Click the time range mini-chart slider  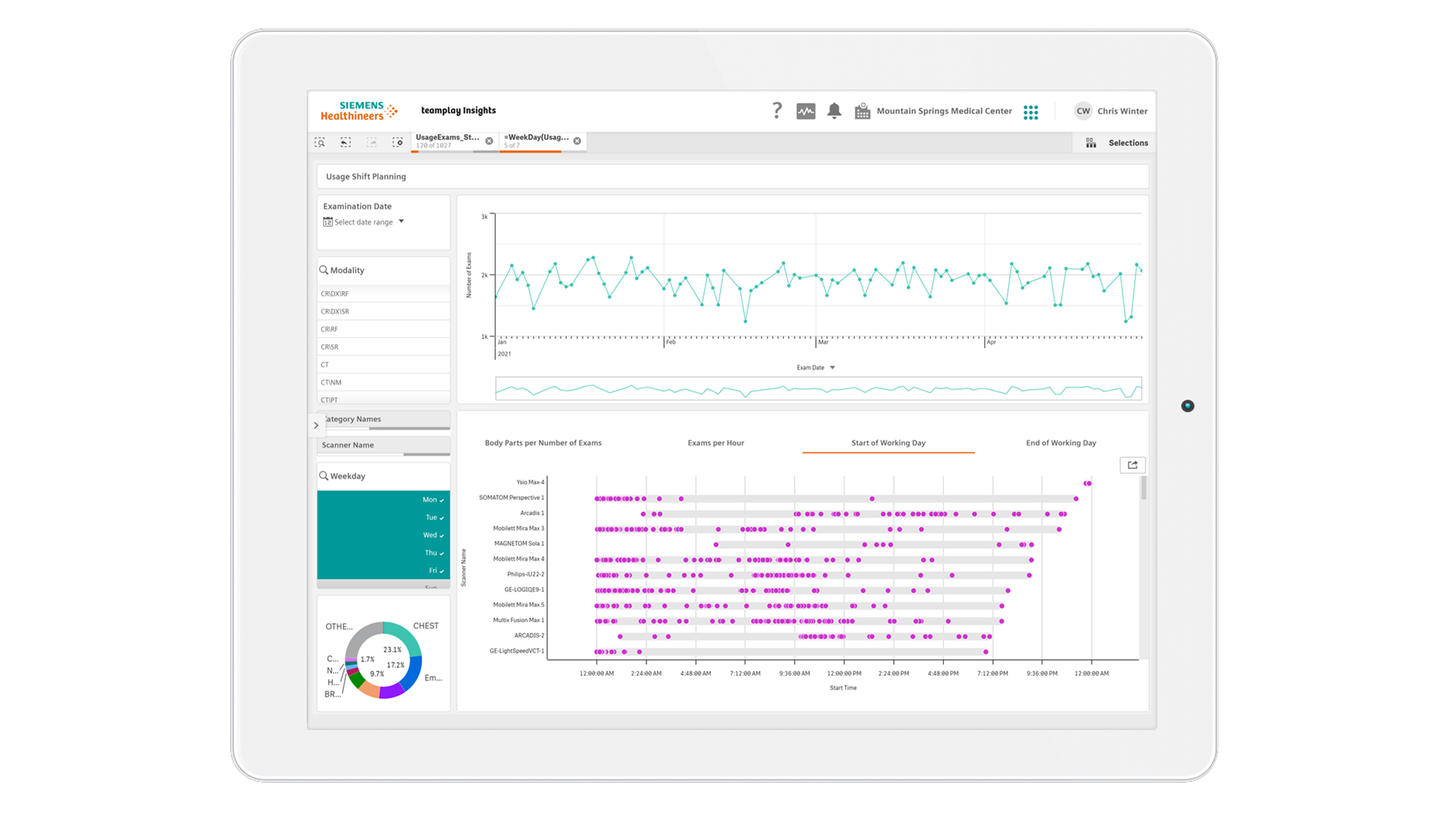[x=818, y=389]
